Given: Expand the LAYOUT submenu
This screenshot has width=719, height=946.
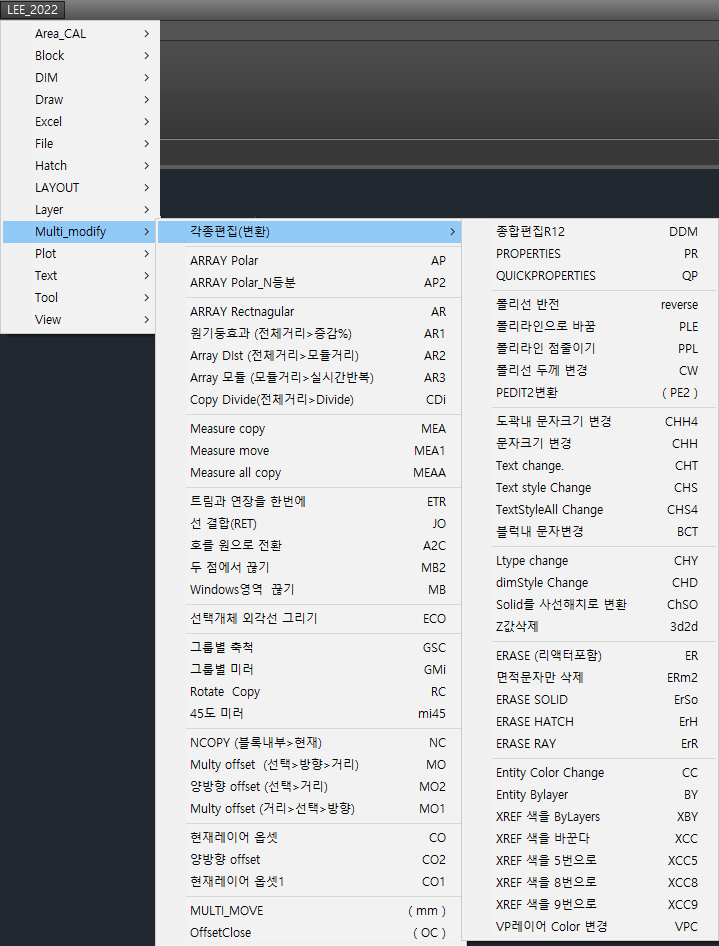Looking at the screenshot, I should 80,188.
